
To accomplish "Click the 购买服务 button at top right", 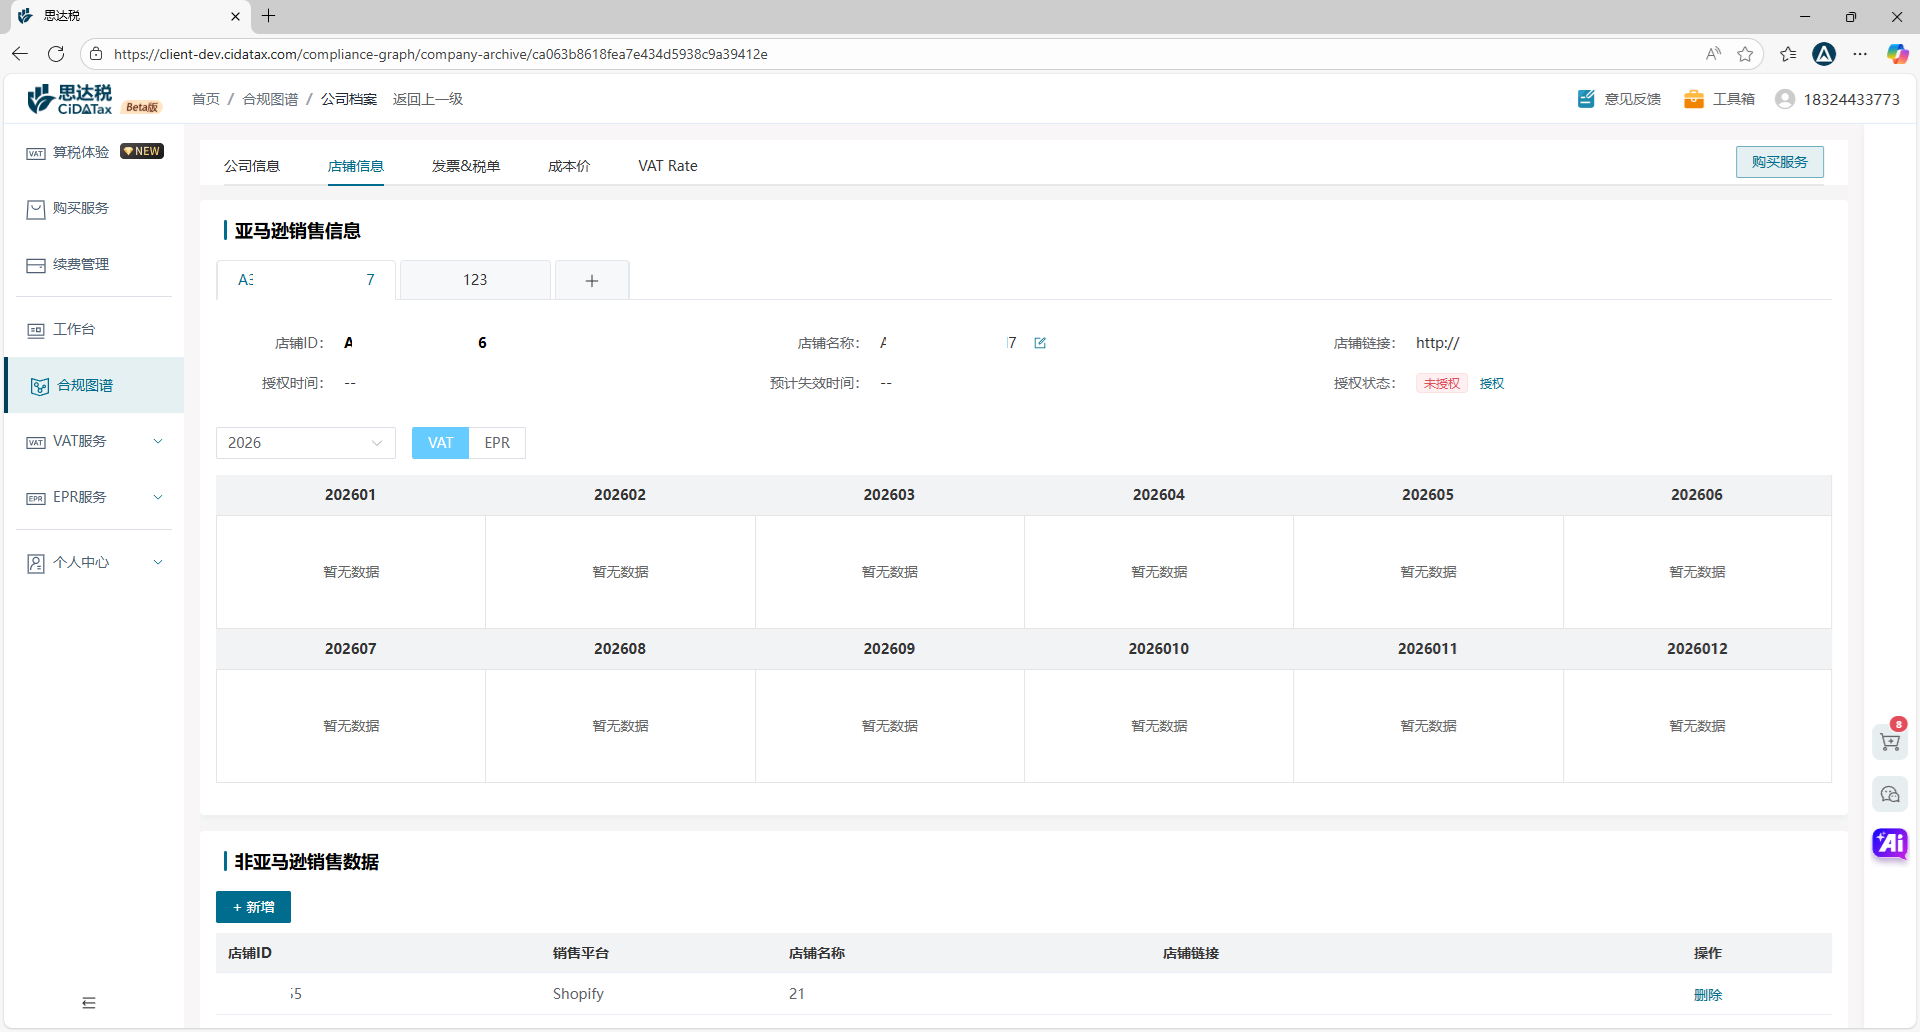I will [1779, 162].
